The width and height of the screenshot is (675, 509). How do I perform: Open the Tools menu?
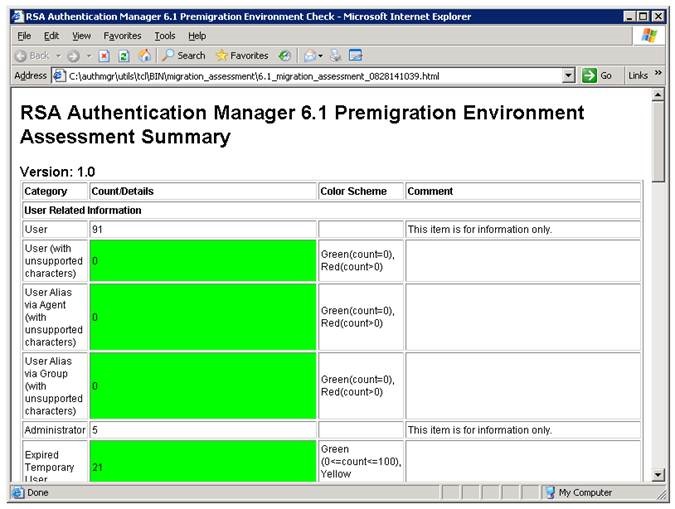164,35
